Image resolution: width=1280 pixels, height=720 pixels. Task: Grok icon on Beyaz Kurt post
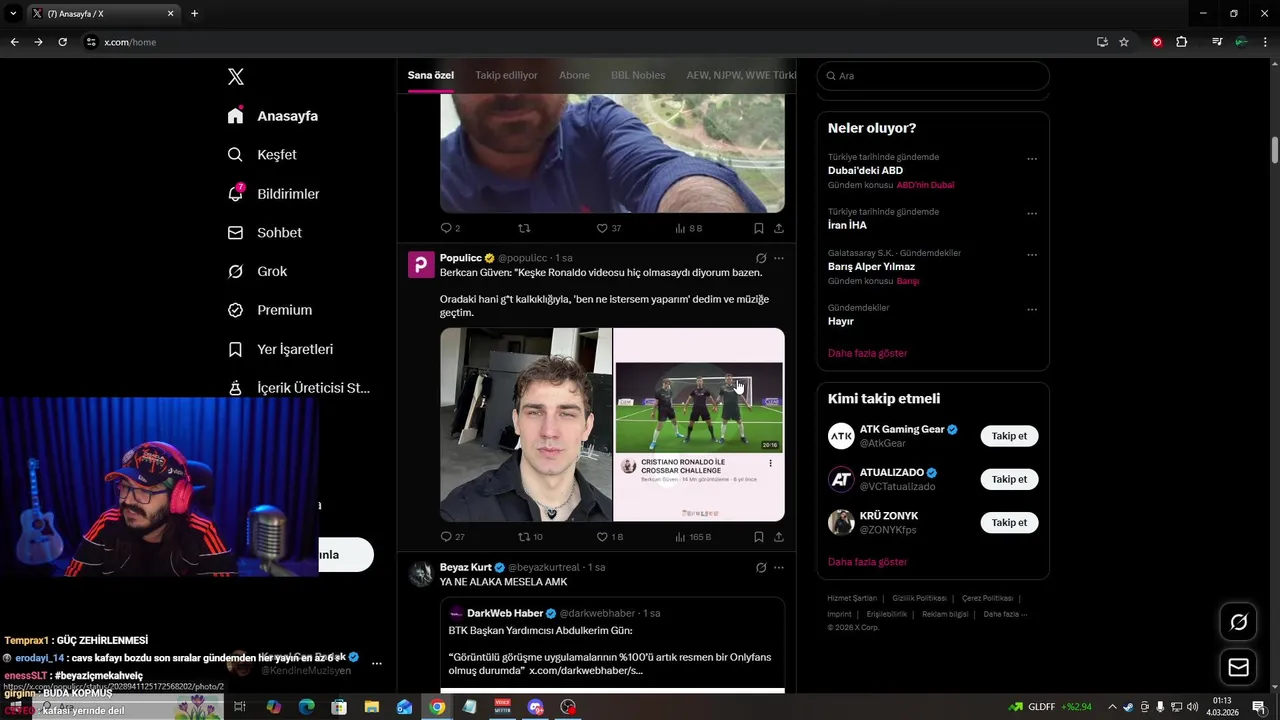coord(761,567)
